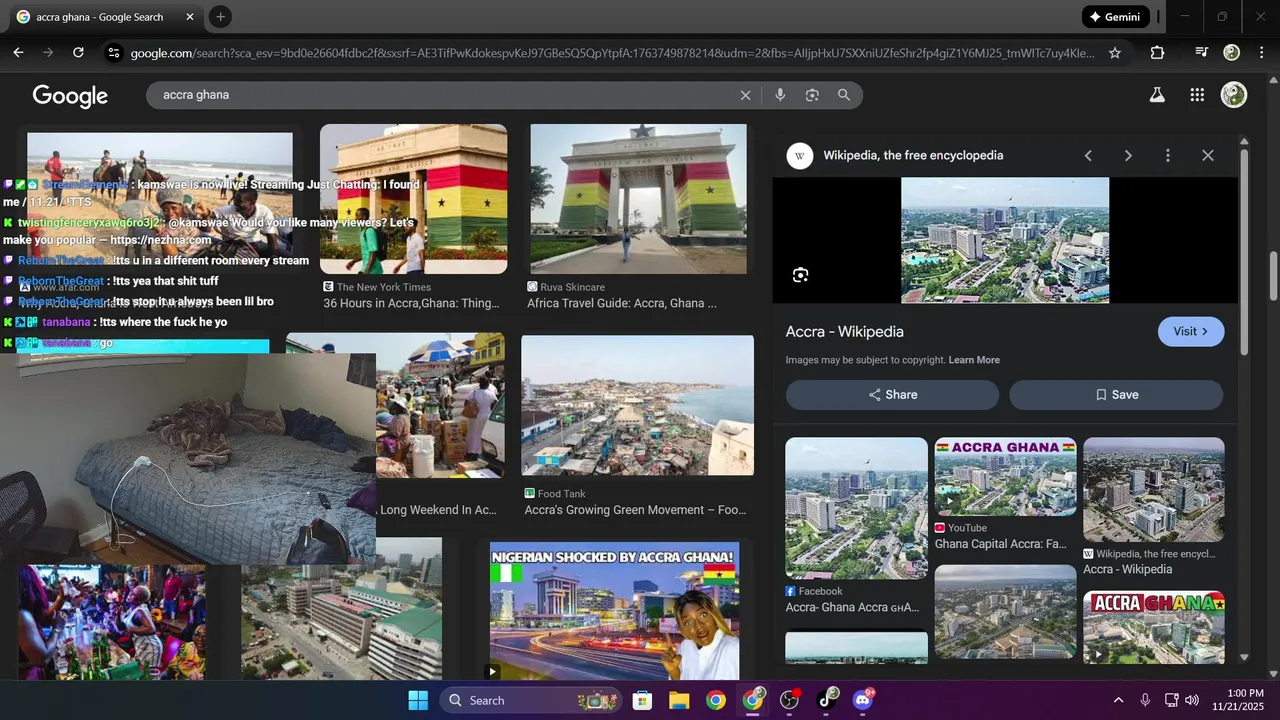Screen dimensions: 1280x720
Task: Open Google apps grid
Action: pyautogui.click(x=1197, y=95)
